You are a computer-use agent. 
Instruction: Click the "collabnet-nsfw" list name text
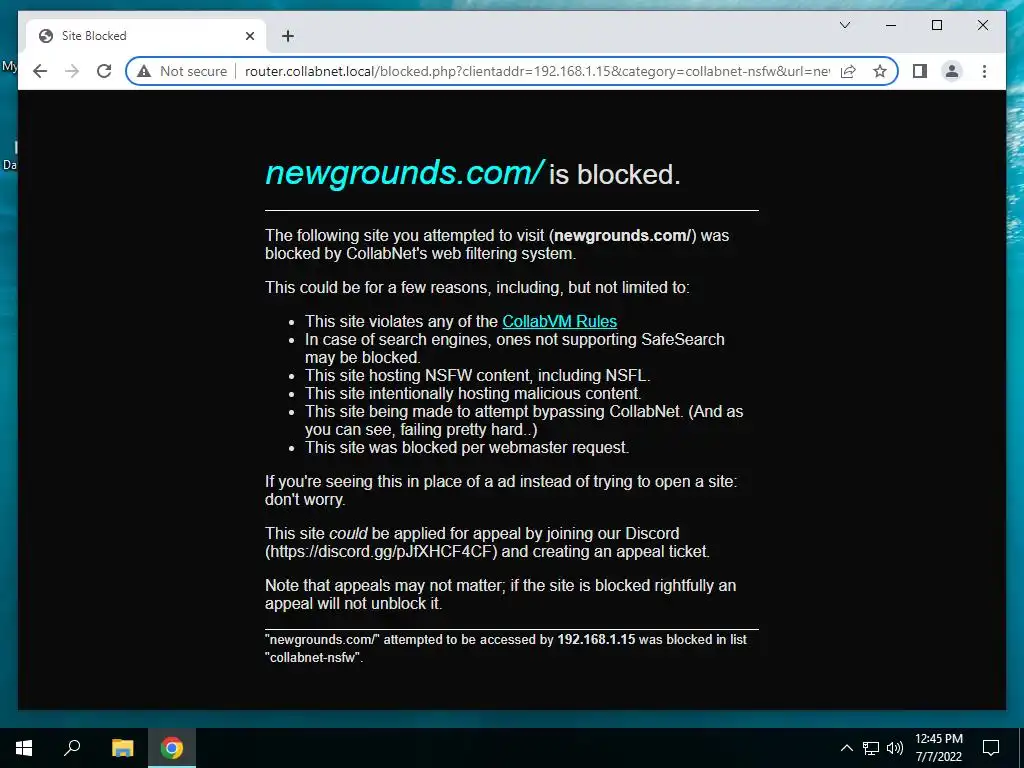coord(313,658)
